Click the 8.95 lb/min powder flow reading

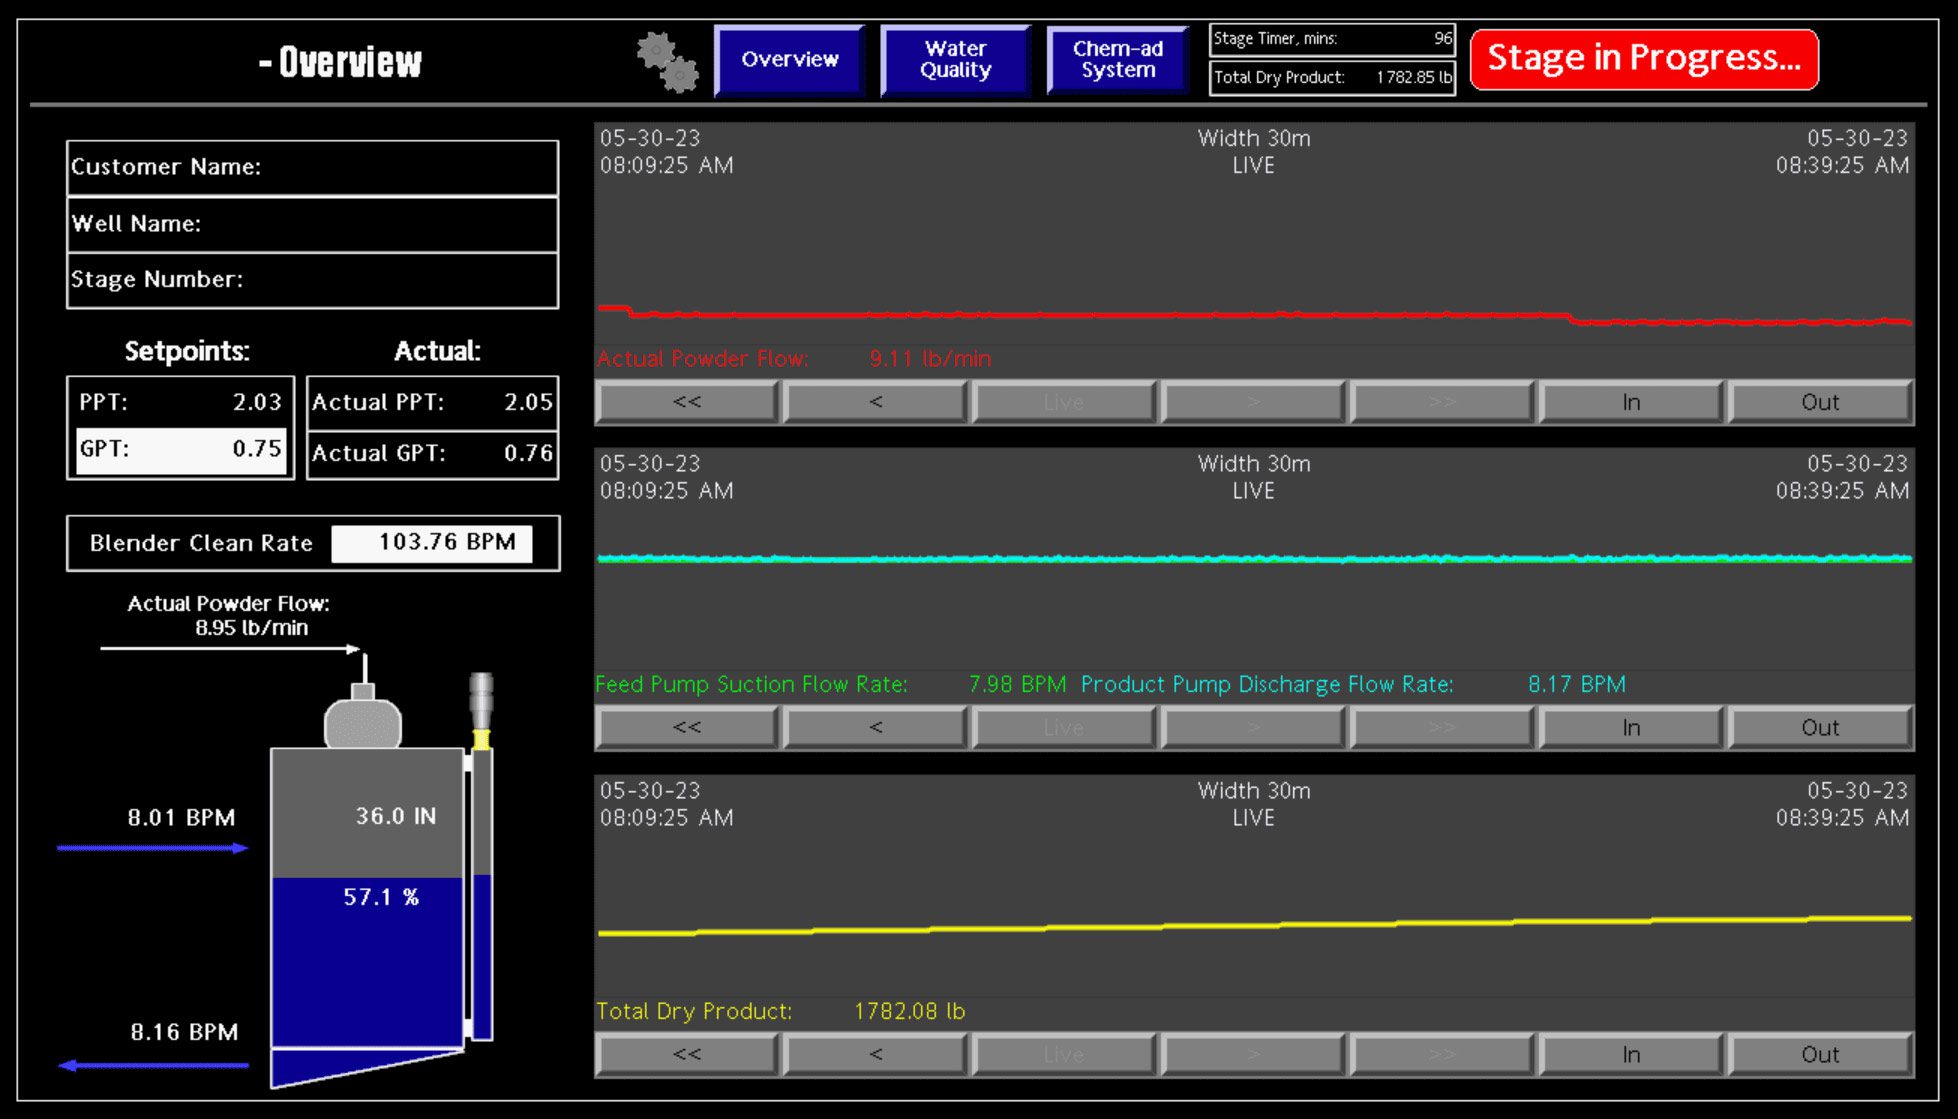tap(252, 628)
